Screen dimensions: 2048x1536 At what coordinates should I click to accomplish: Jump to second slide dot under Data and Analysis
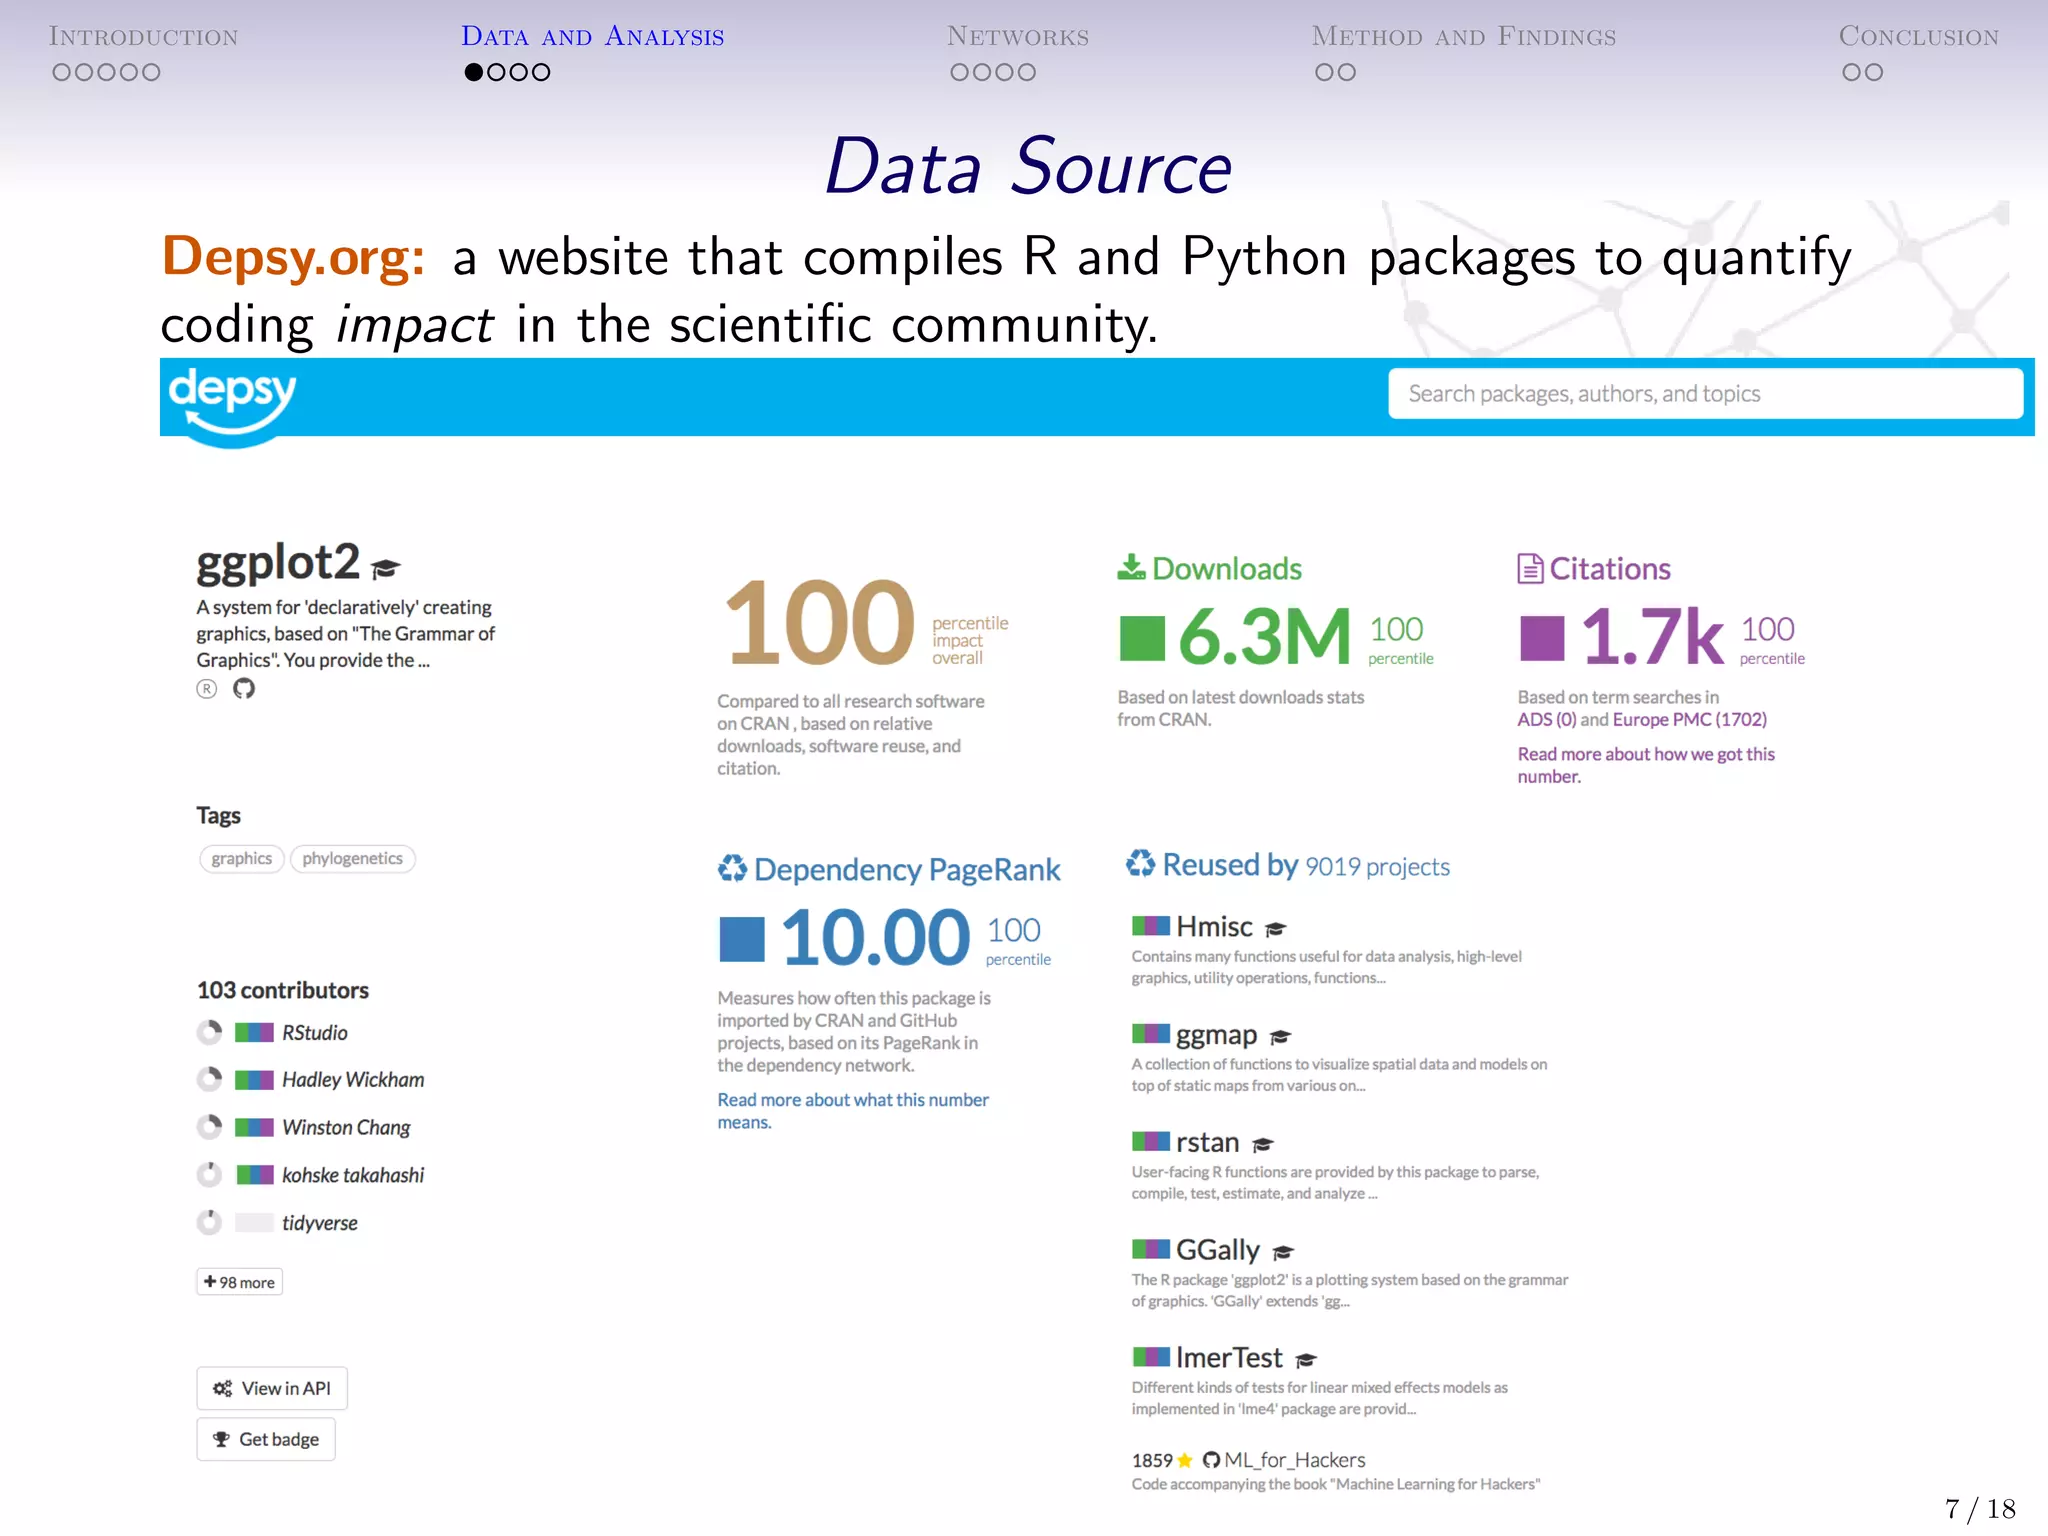coord(496,72)
